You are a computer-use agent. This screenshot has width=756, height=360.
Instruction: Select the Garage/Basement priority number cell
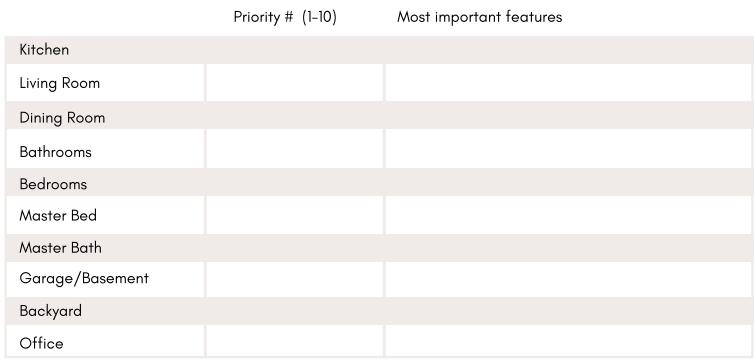click(x=295, y=280)
